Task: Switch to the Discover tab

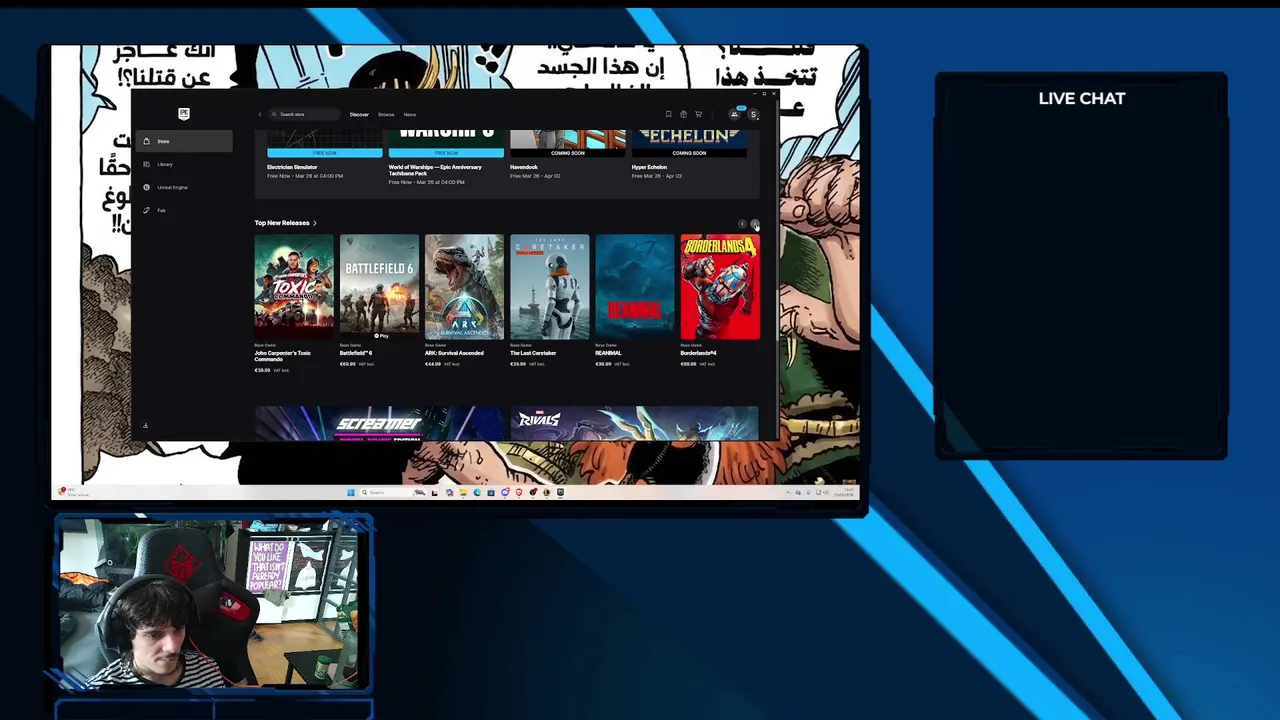Action: coord(359,114)
